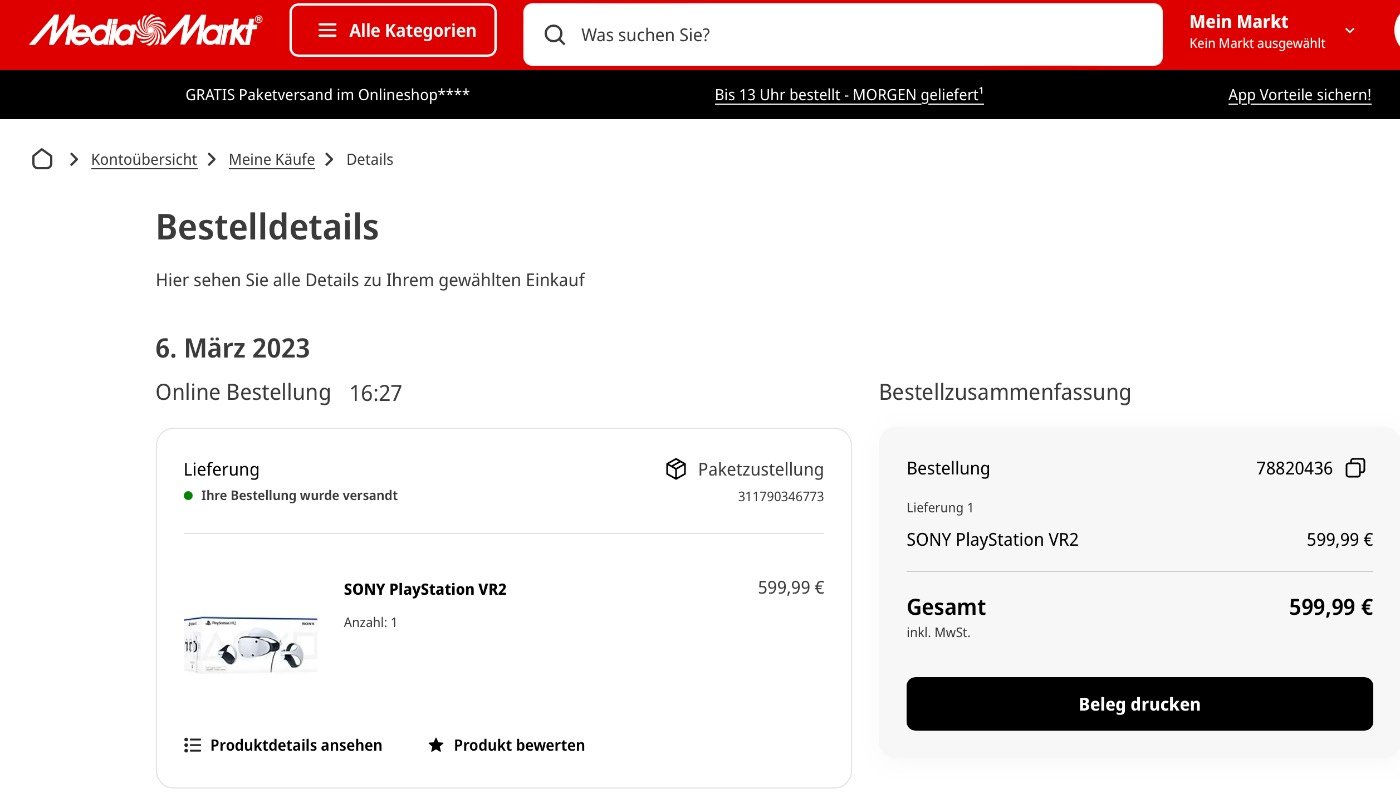Viewport: 1400px width, 801px height.
Task: Click the SONY PlayStation VR2 product title
Action: [425, 590]
